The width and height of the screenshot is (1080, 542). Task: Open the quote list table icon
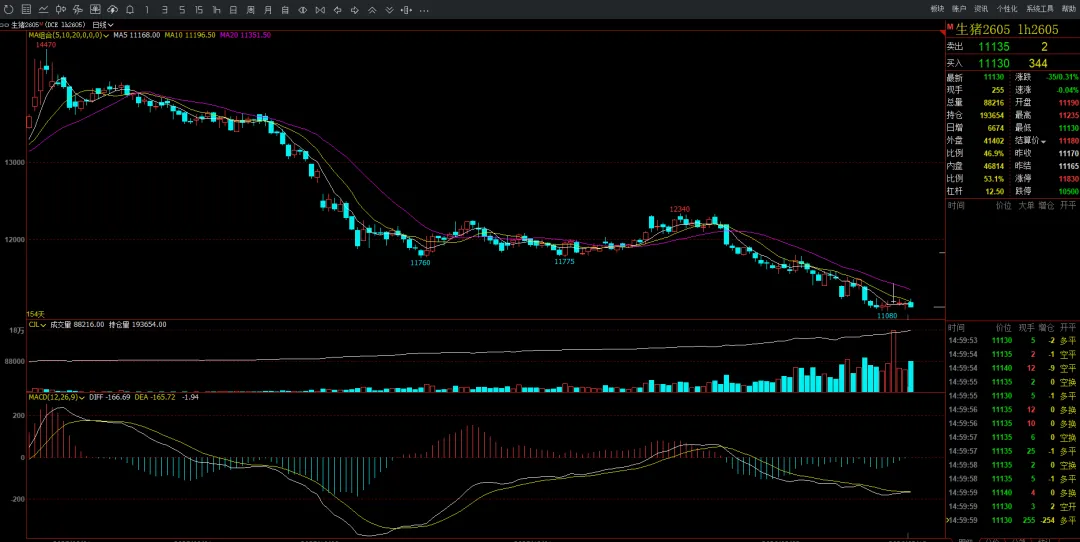pos(26,10)
